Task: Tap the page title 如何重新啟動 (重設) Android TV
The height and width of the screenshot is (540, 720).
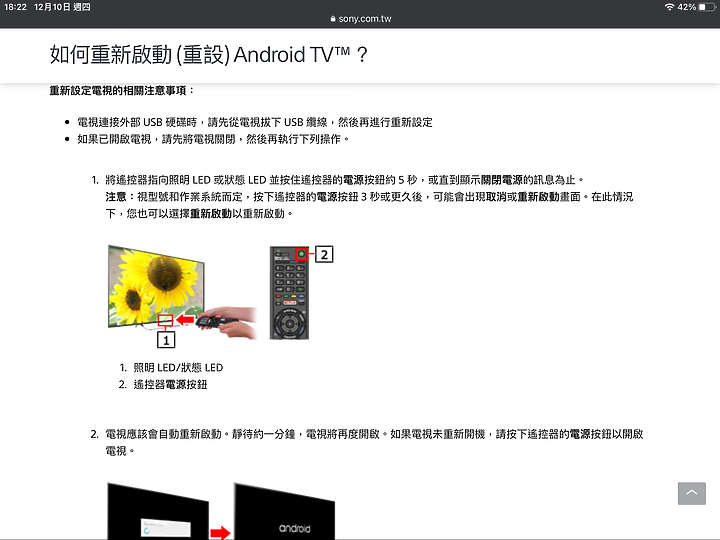Action: [x=208, y=55]
